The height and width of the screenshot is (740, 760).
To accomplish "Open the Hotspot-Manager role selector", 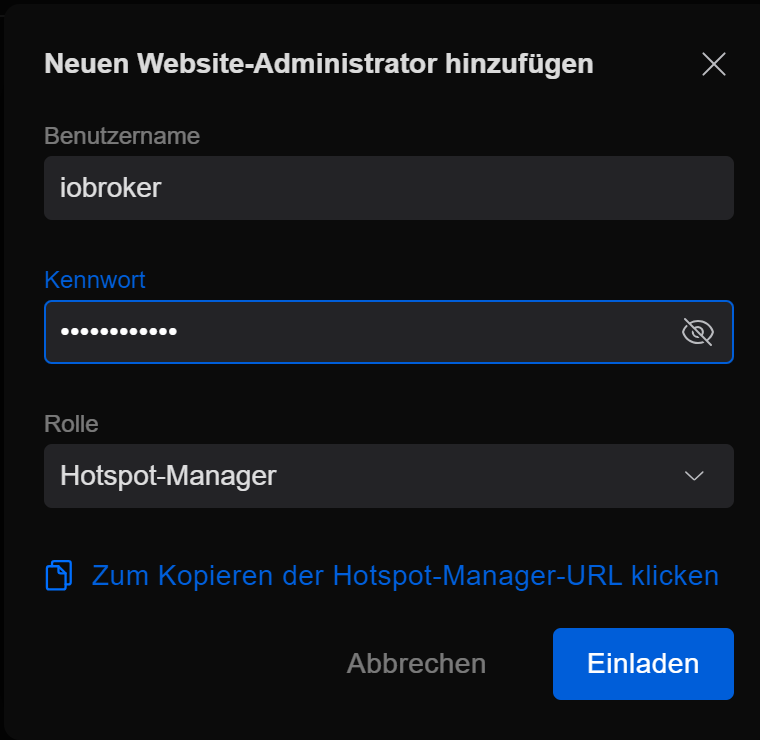I will (388, 476).
